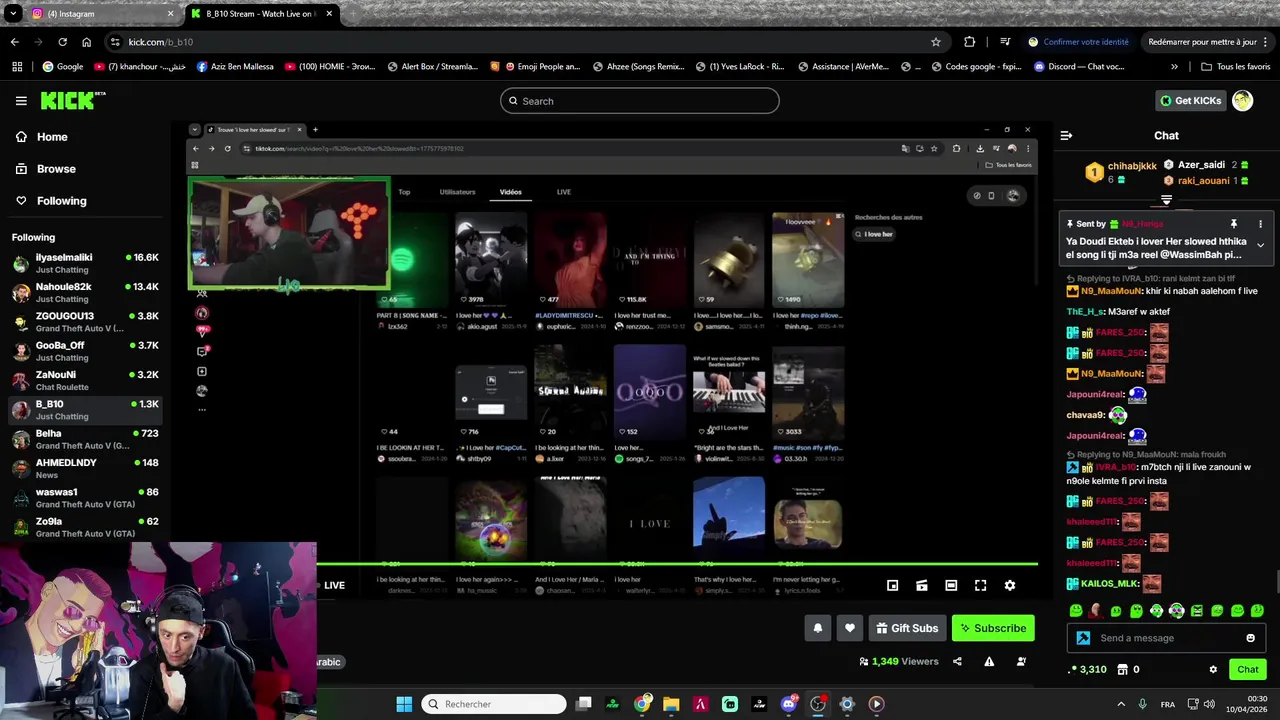1280x720 pixels.
Task: Collapse the chat panel with arrow icon
Action: 1066,136
